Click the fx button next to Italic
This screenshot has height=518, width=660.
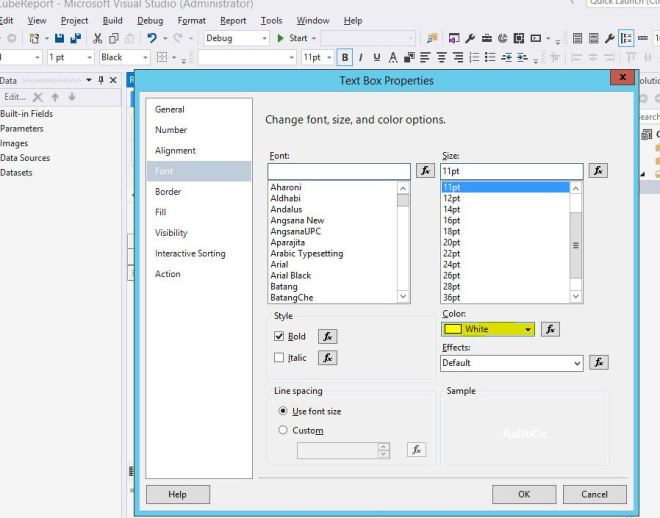(x=327, y=358)
